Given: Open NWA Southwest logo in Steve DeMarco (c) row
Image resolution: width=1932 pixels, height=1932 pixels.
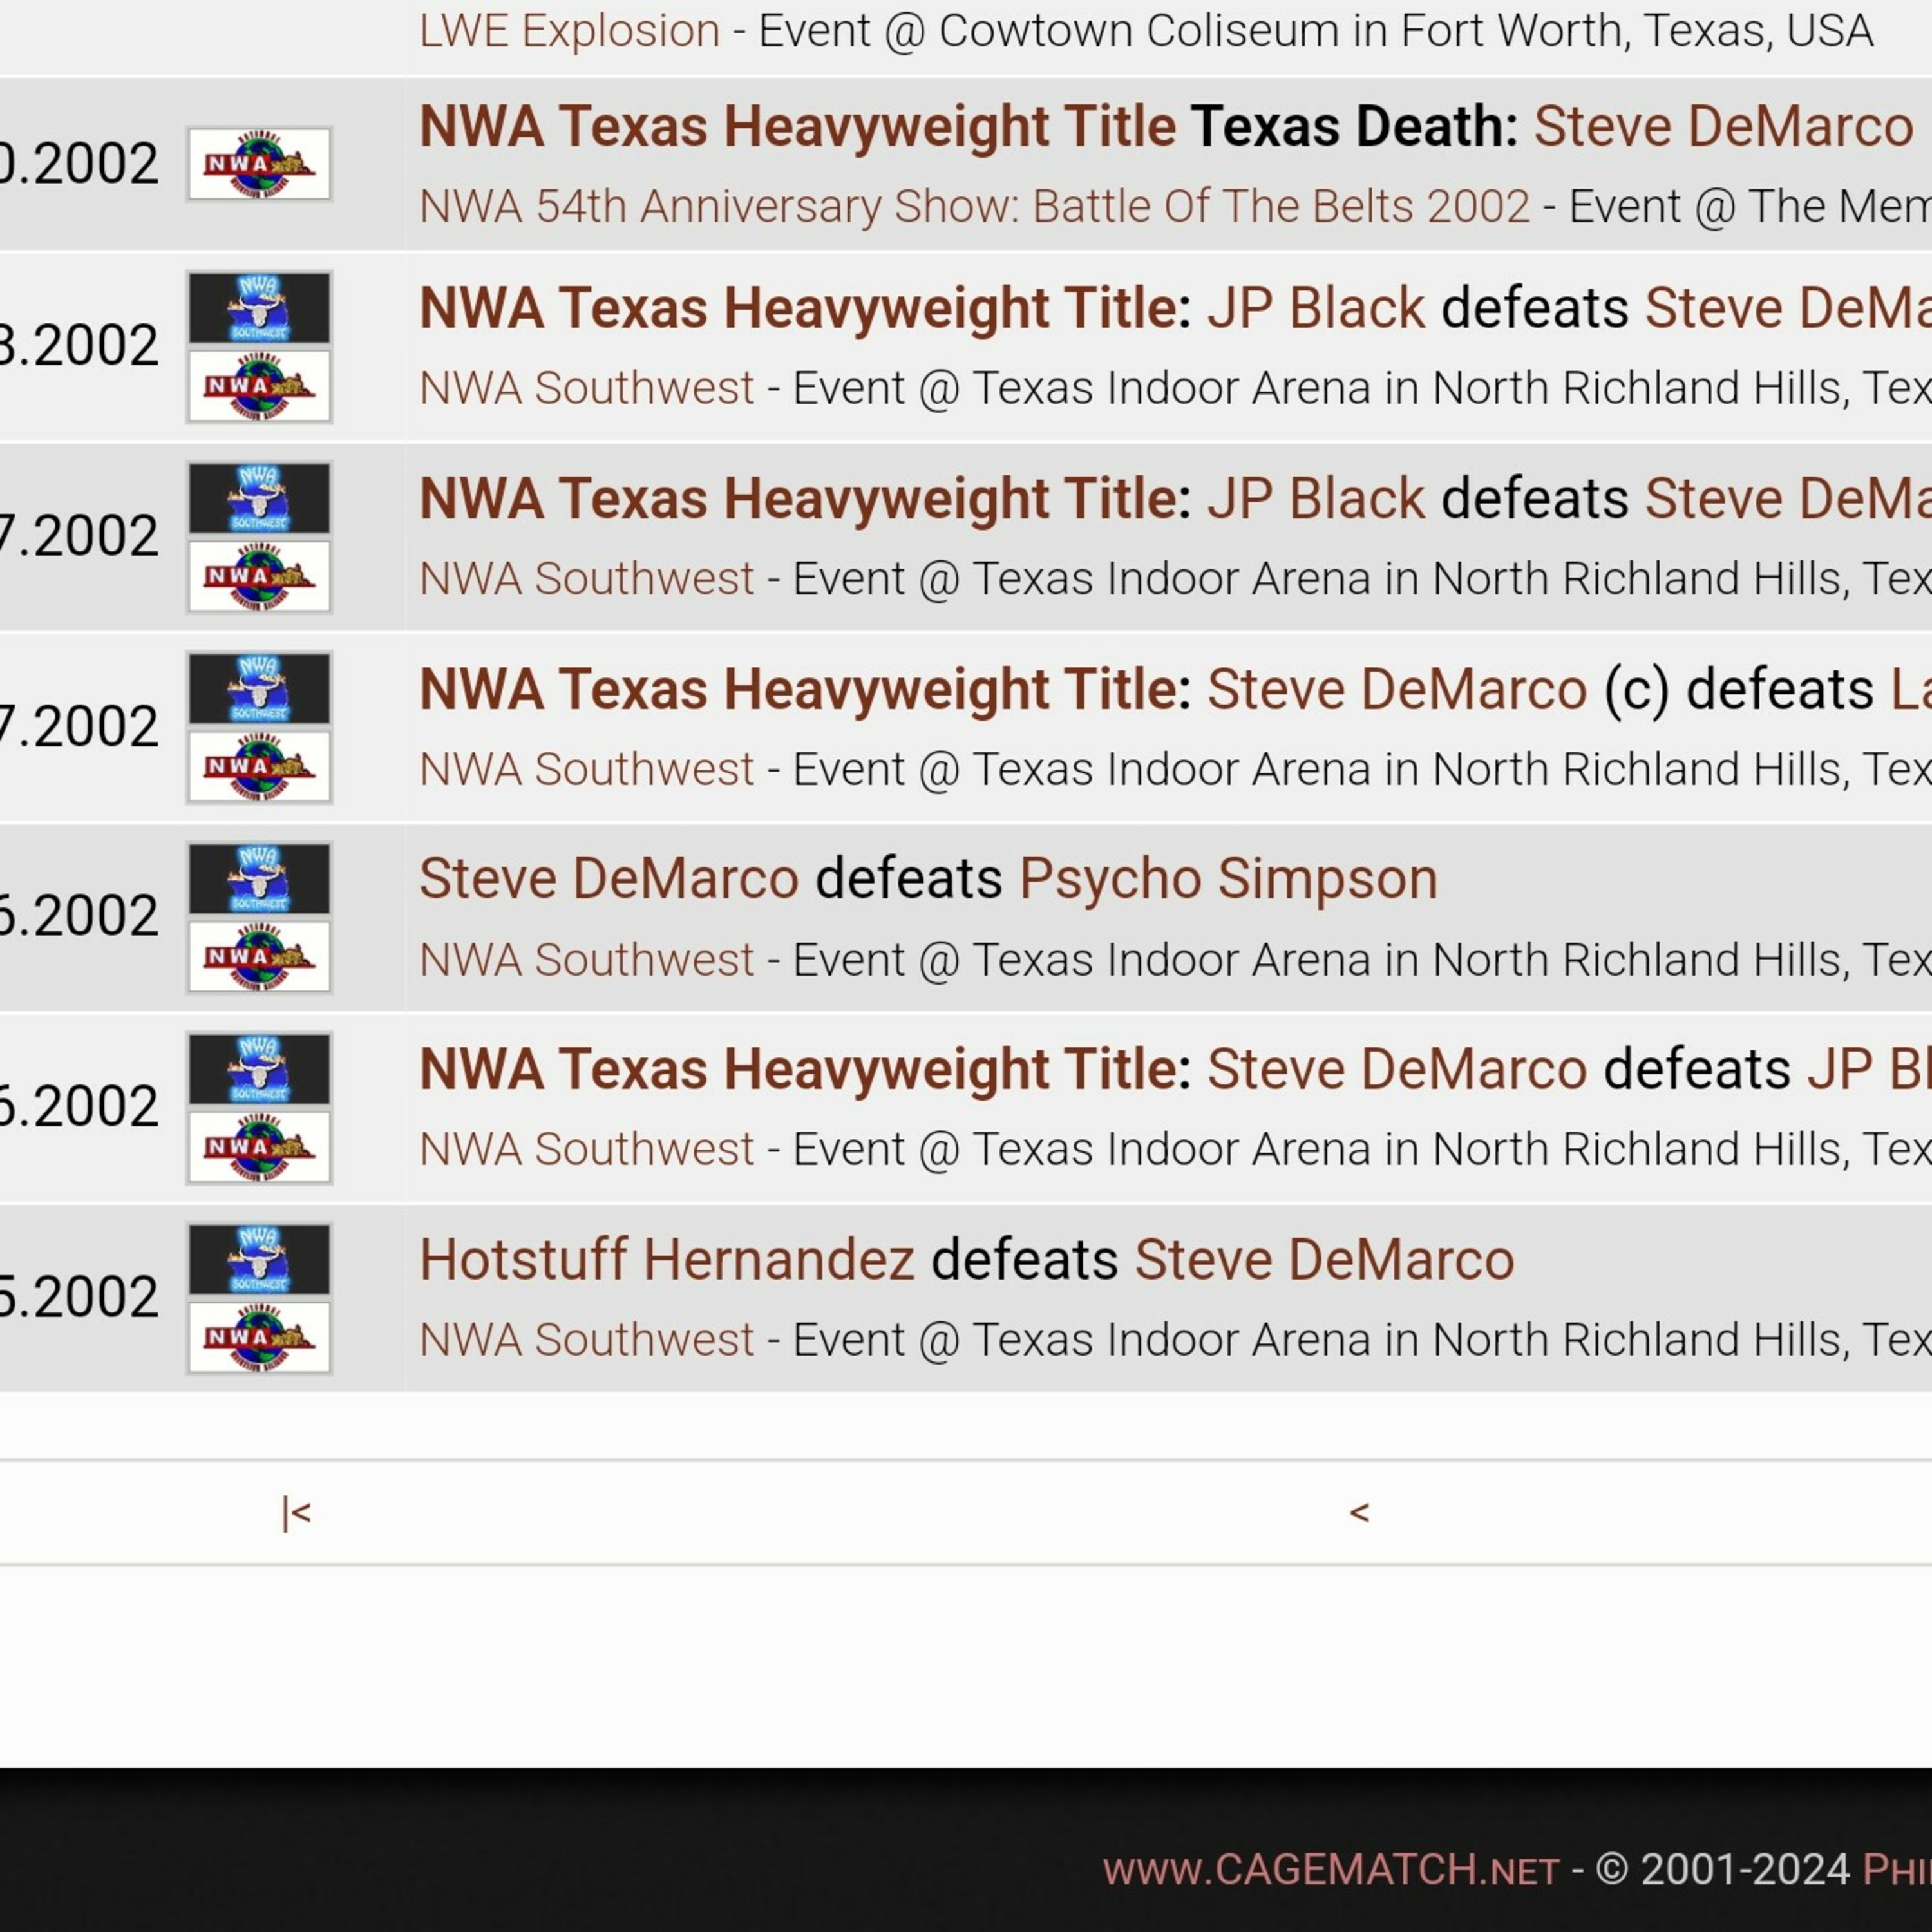Looking at the screenshot, I should click(259, 688).
